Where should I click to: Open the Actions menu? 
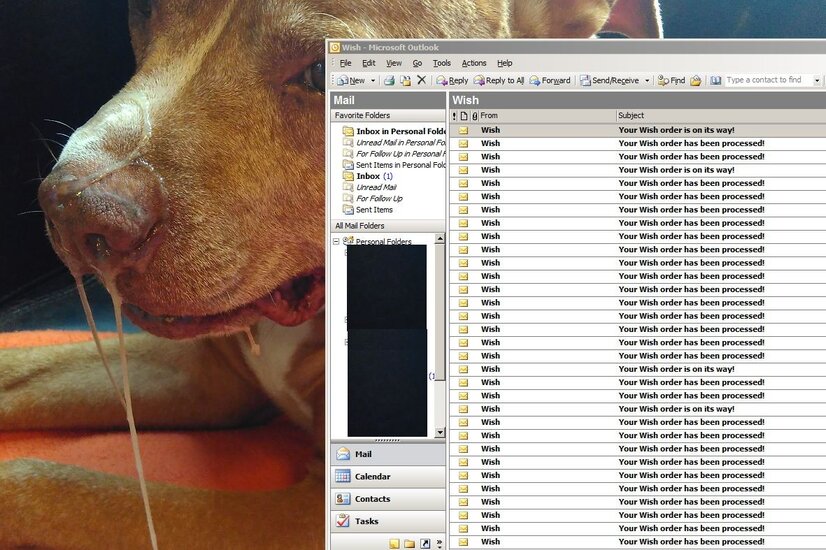click(x=474, y=63)
